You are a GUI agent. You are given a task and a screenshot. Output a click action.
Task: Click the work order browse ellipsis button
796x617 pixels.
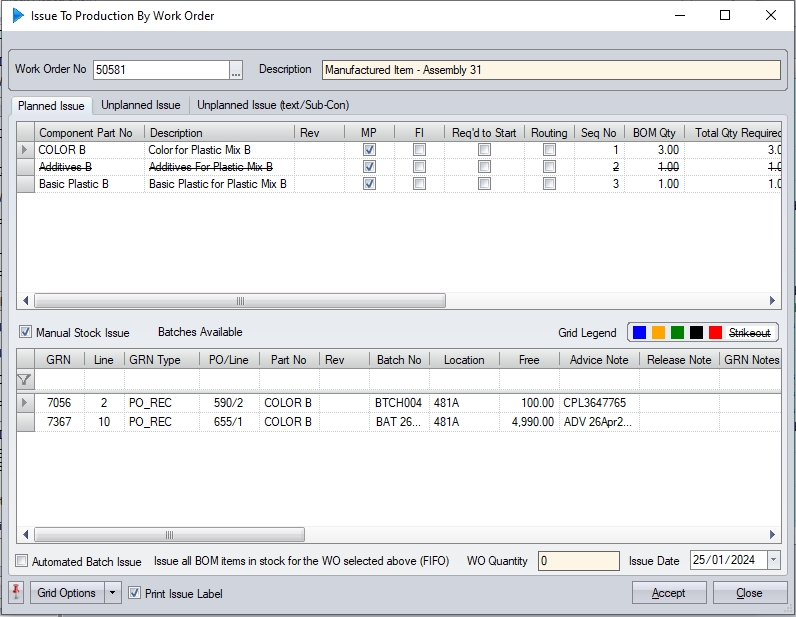tap(236, 70)
